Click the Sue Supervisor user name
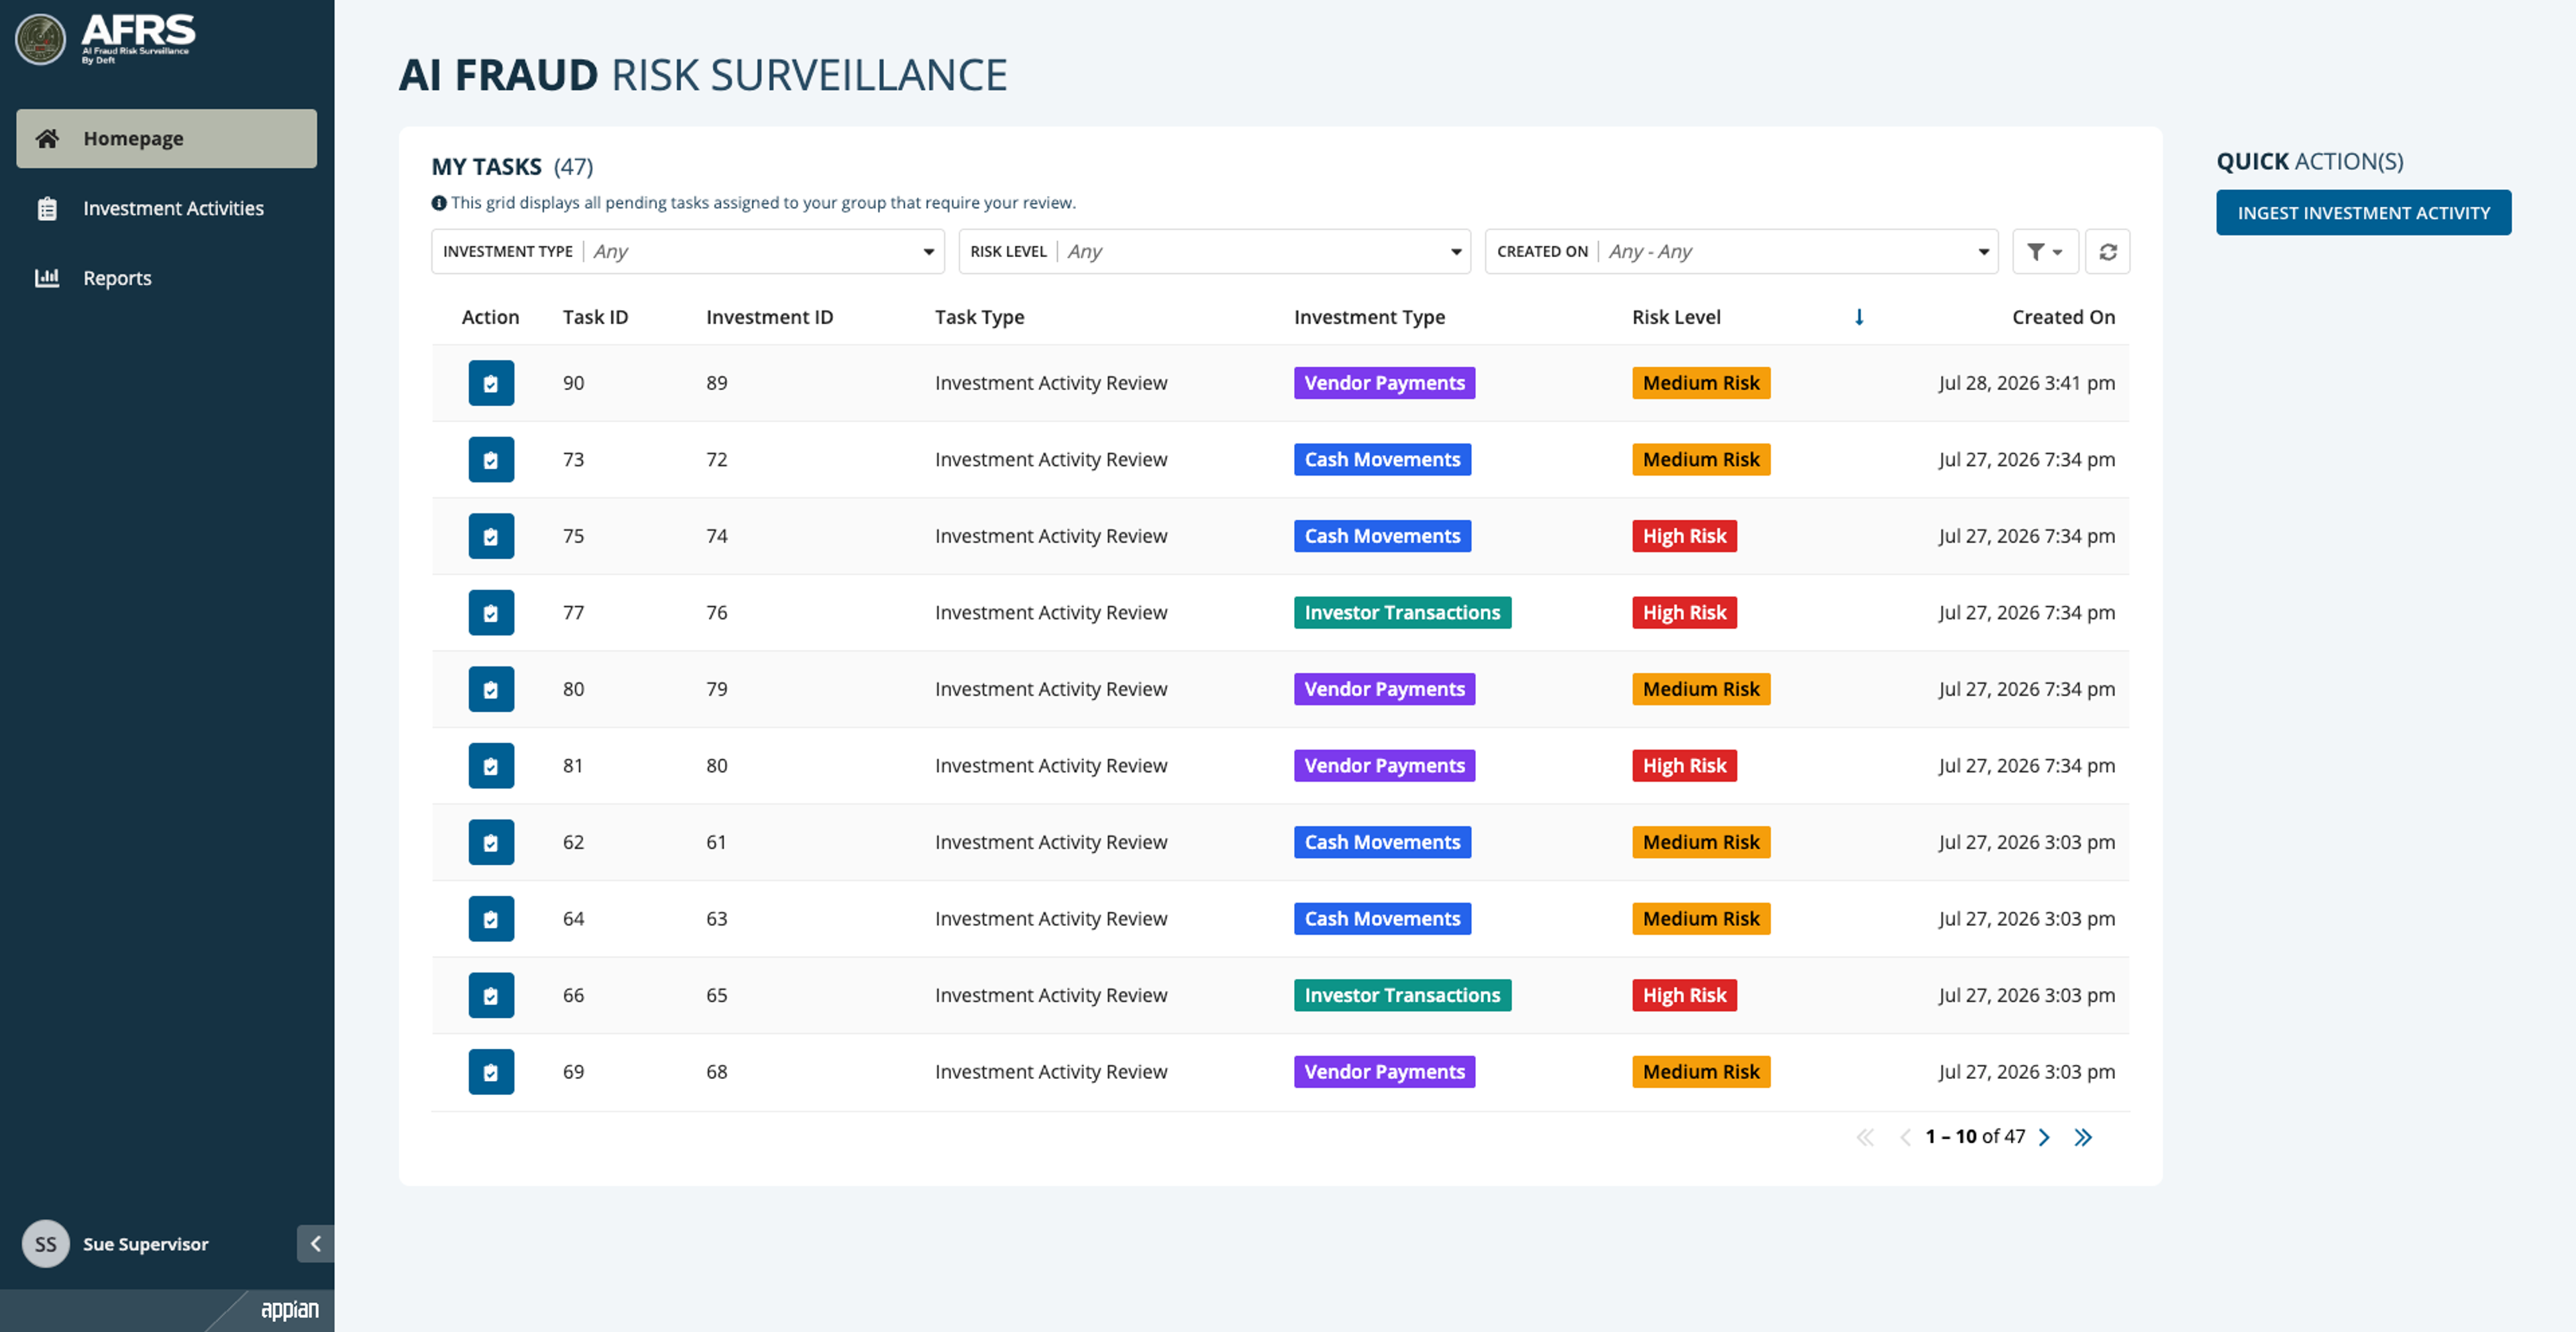Image resolution: width=2576 pixels, height=1332 pixels. [x=146, y=1244]
